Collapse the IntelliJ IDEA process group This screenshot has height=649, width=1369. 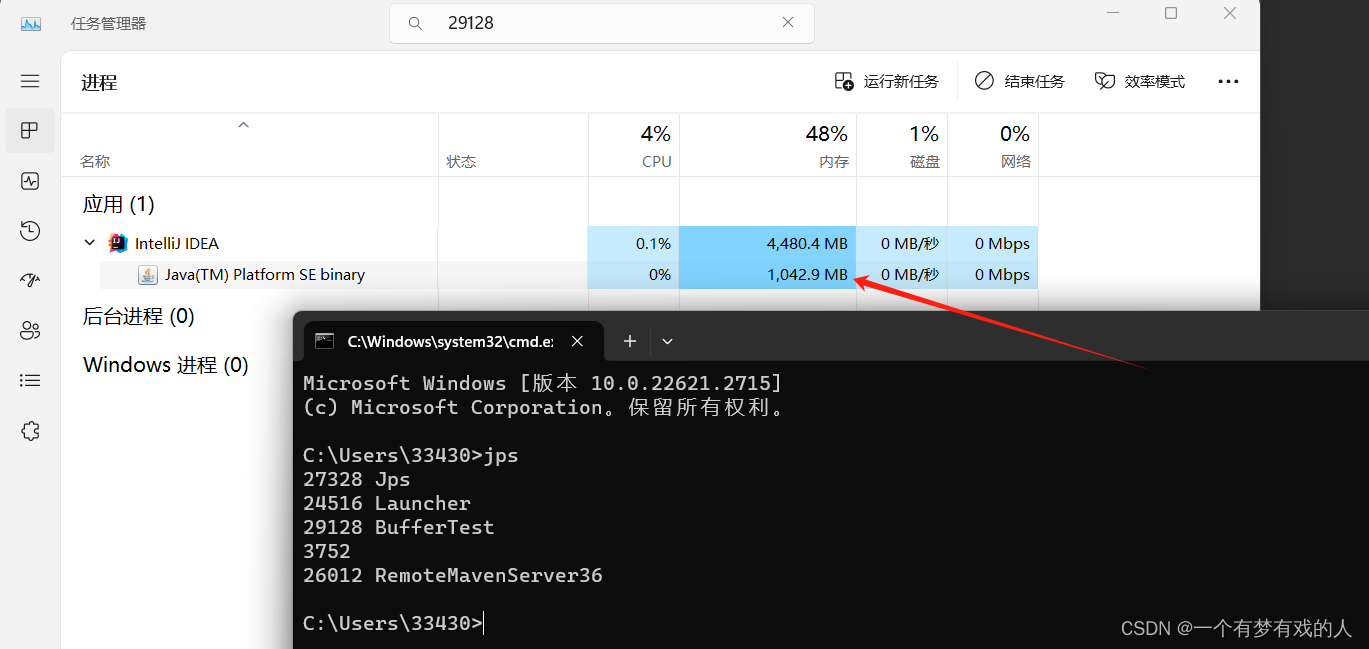click(x=90, y=243)
